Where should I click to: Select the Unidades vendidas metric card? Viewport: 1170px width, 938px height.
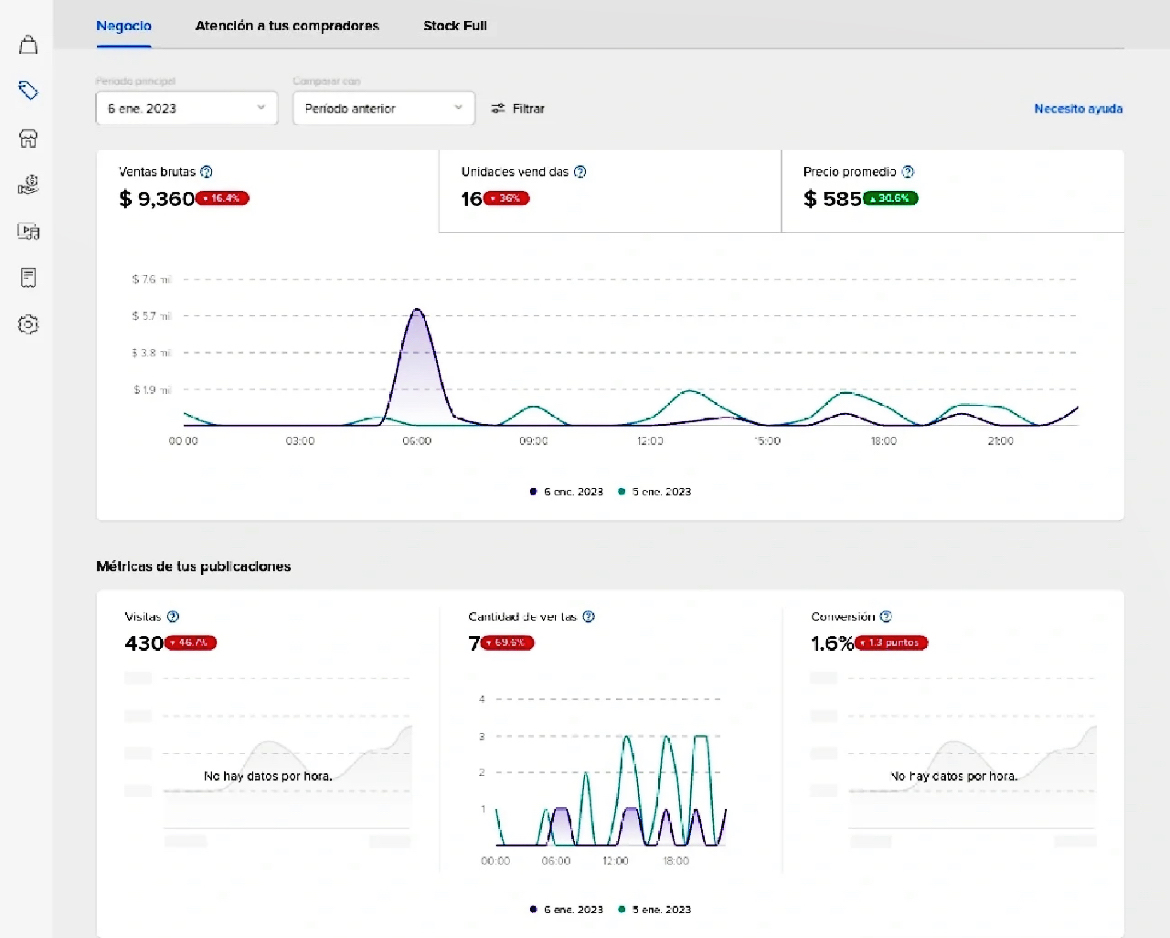point(610,191)
